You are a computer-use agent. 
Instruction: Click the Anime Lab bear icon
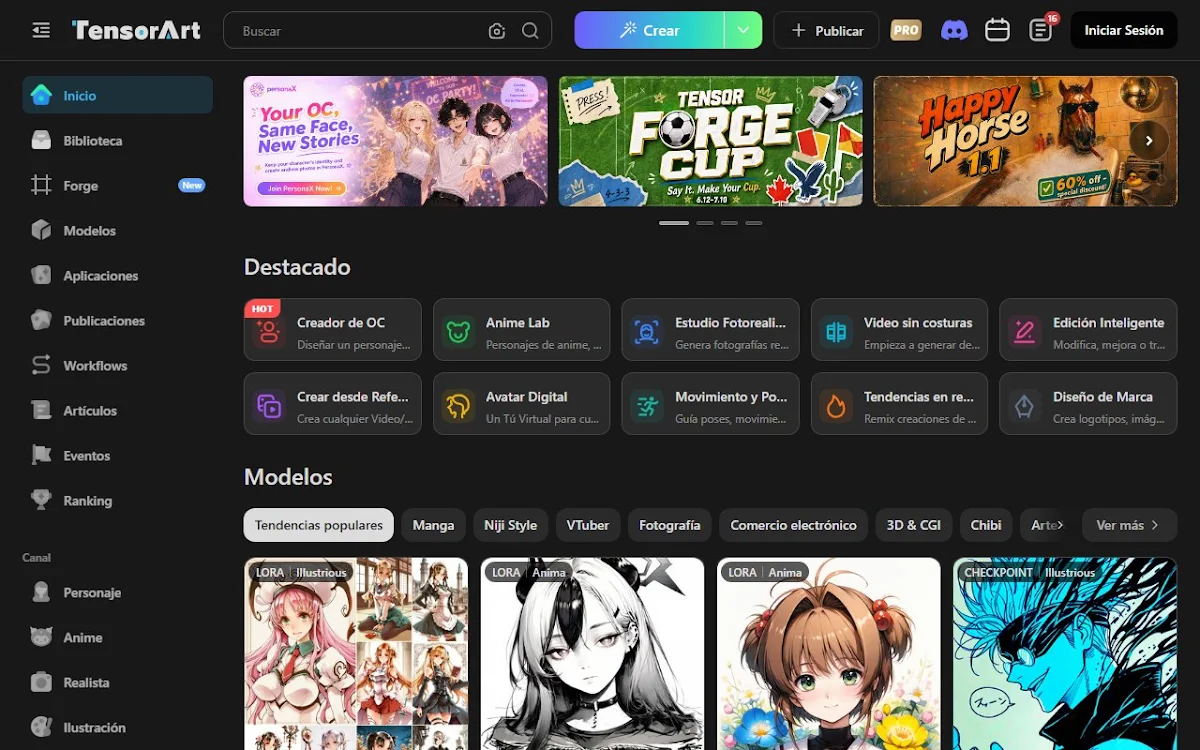[x=458, y=332]
